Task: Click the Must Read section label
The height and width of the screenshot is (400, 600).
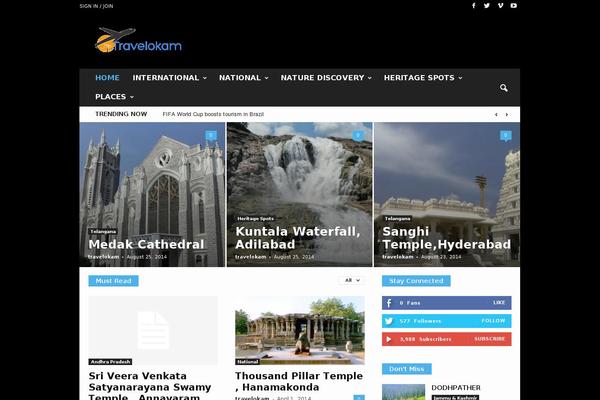Action: 113,281
